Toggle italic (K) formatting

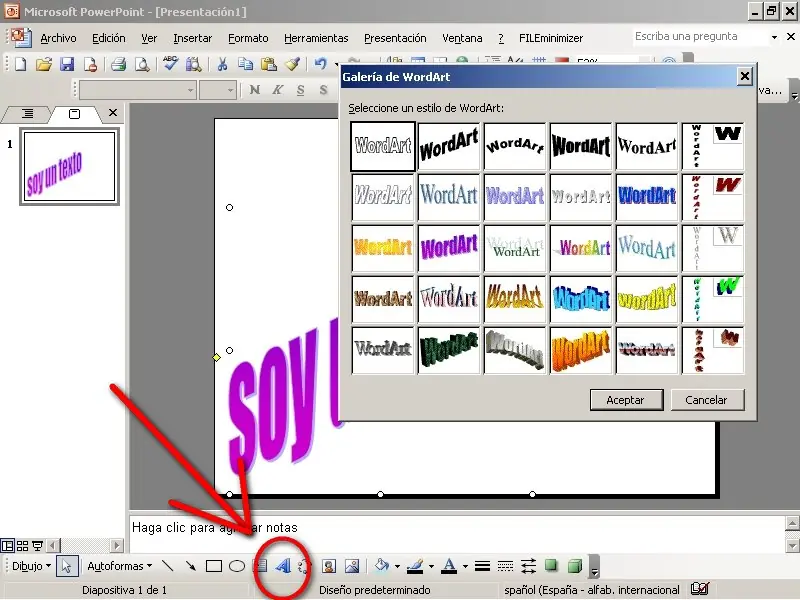pyautogui.click(x=277, y=90)
